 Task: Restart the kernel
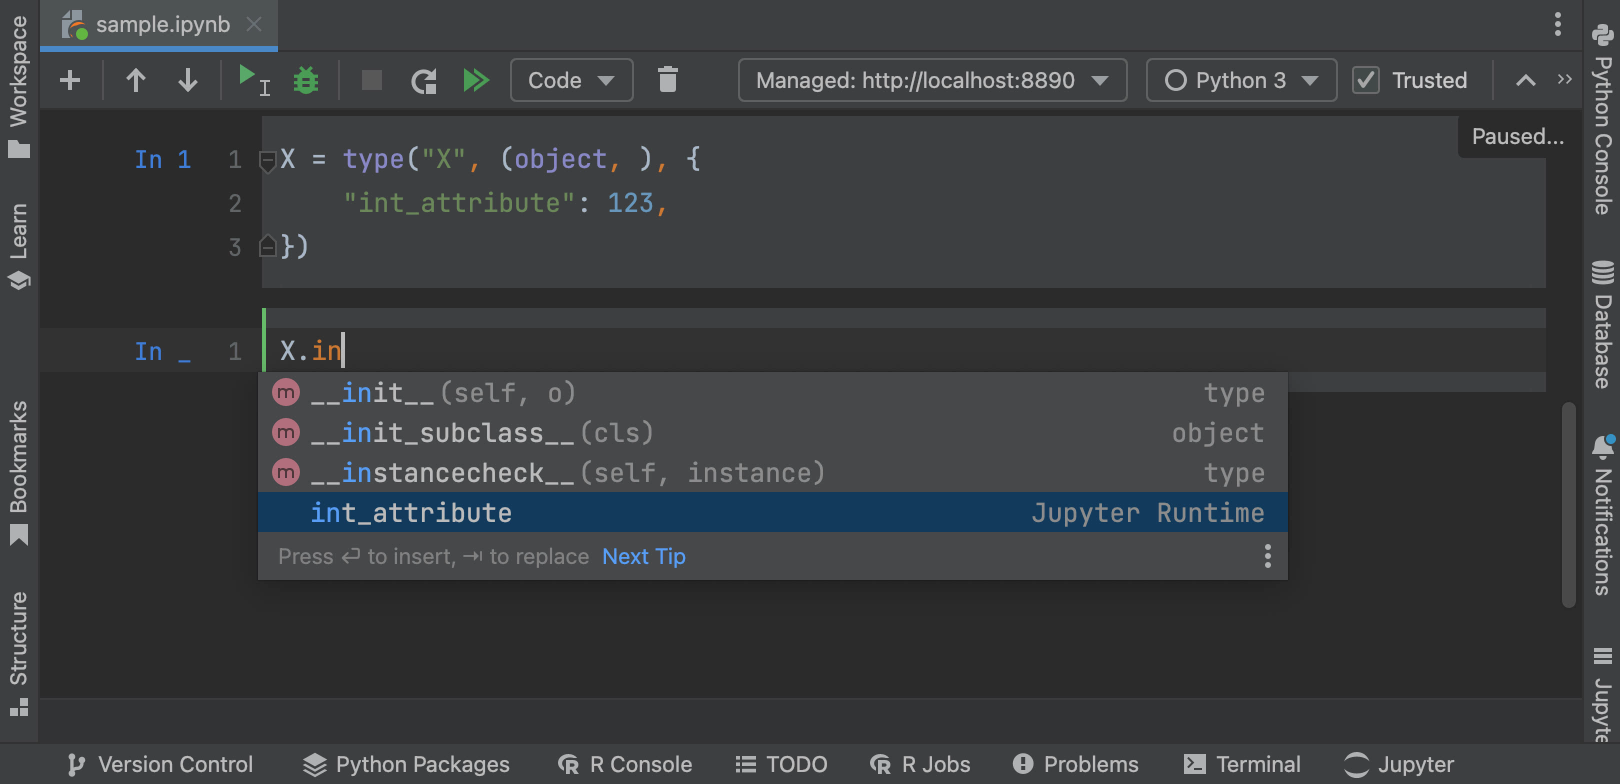click(424, 80)
